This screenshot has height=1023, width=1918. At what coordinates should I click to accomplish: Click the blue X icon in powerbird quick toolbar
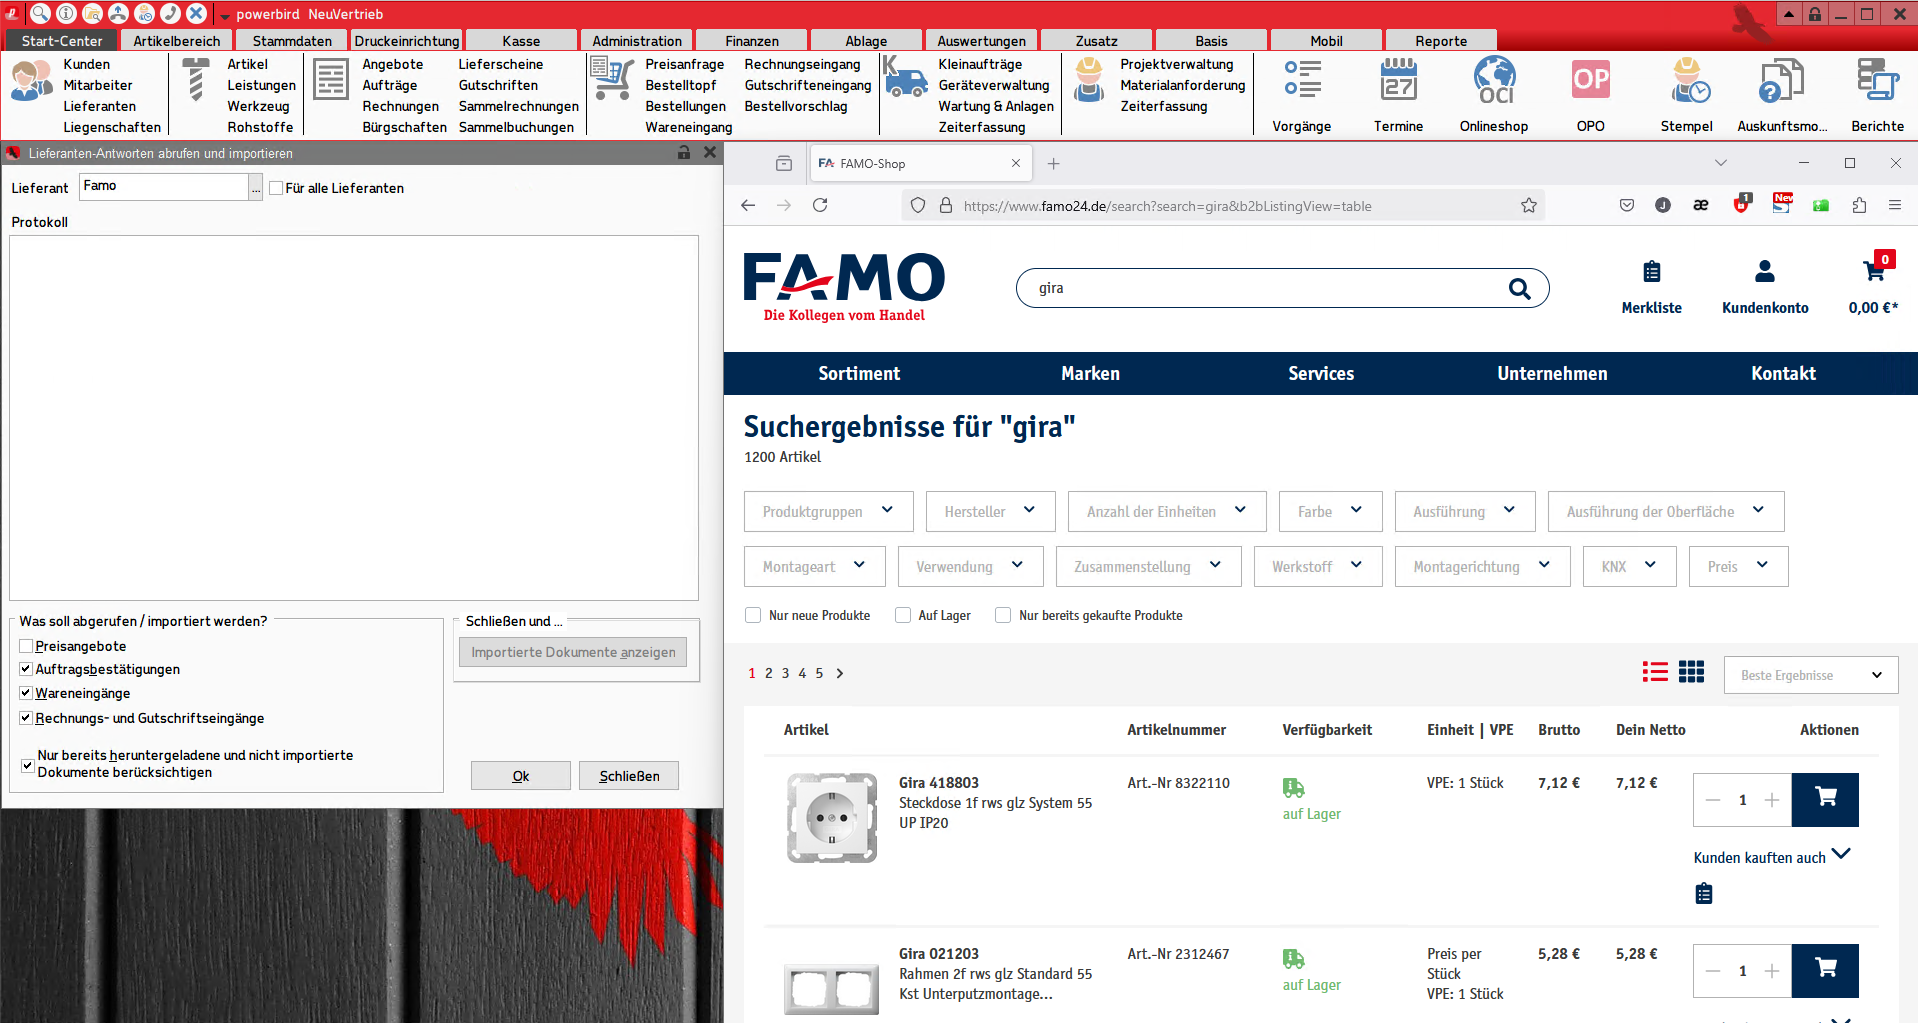coord(197,13)
